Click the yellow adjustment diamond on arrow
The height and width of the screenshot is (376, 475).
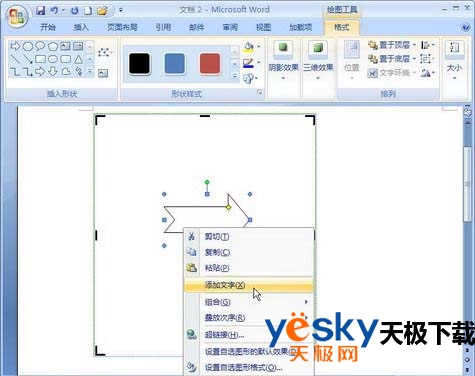(229, 207)
